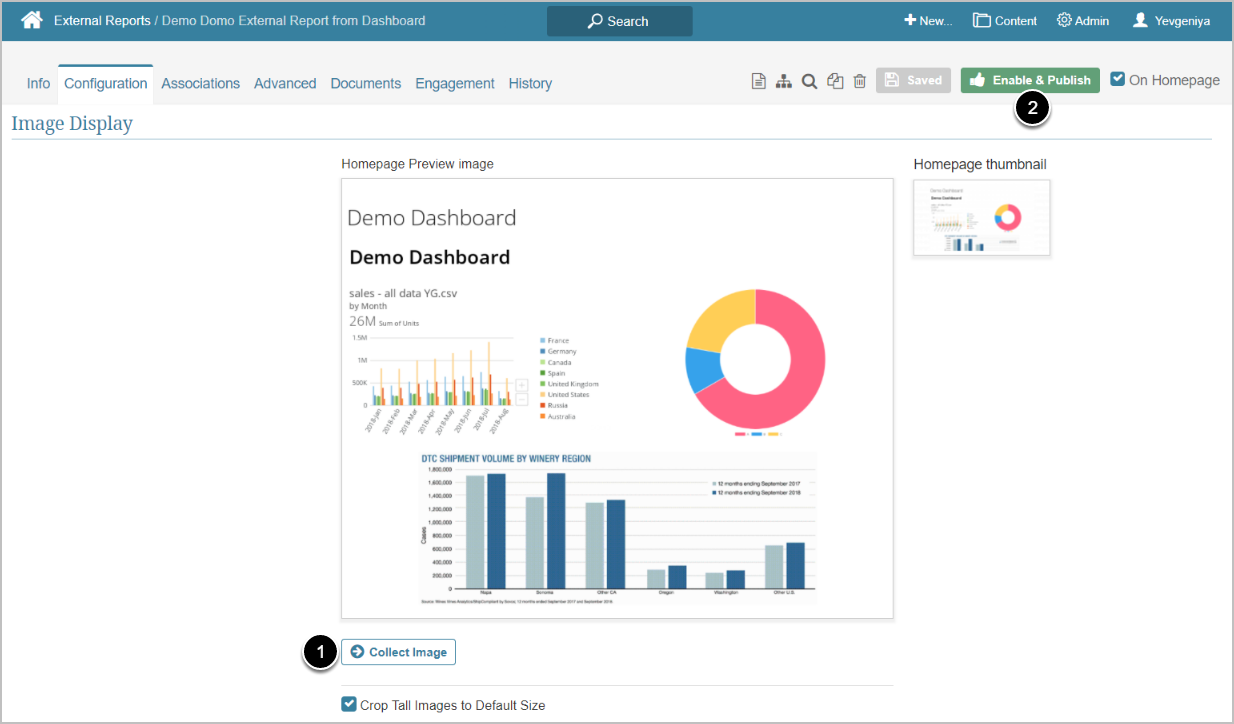The image size is (1234, 724).
Task: Click the Search field in header
Action: [619, 21]
